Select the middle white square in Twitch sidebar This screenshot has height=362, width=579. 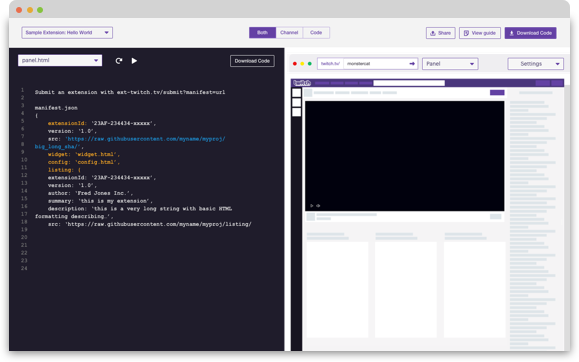click(297, 102)
